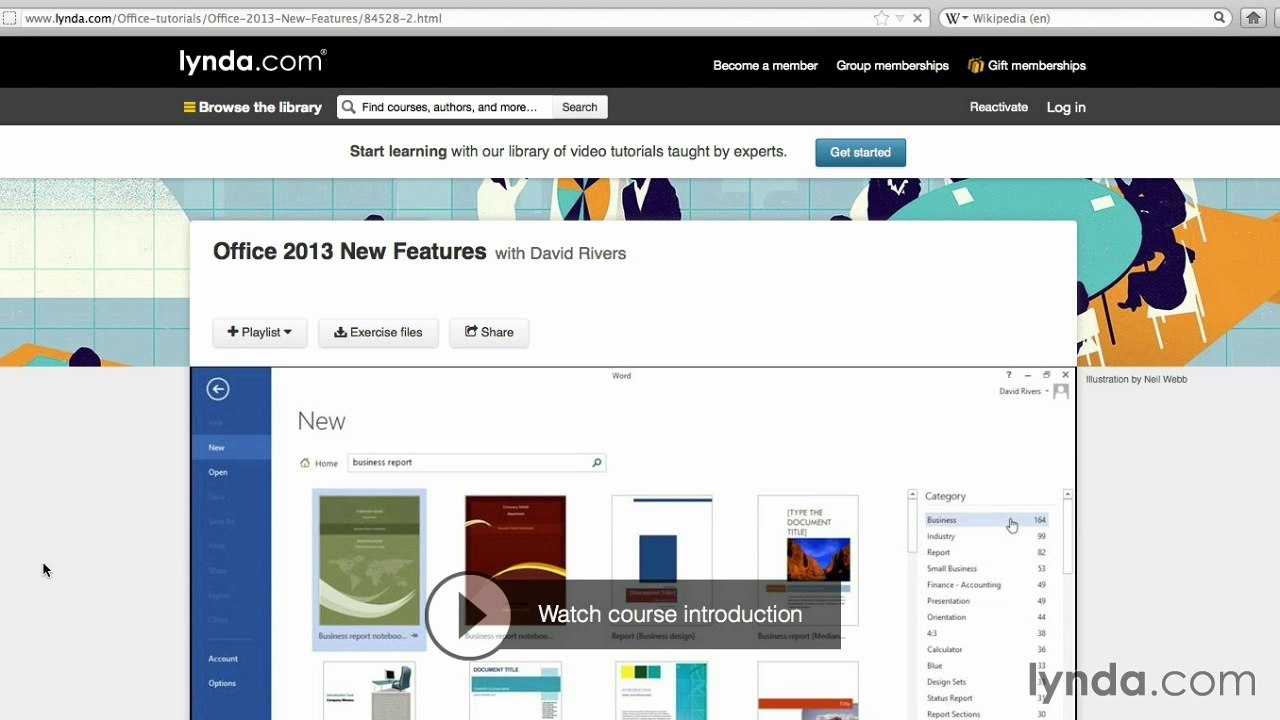Click the category list scrollbar up arrow
Viewport: 1280px width, 720px height.
coord(1068,495)
